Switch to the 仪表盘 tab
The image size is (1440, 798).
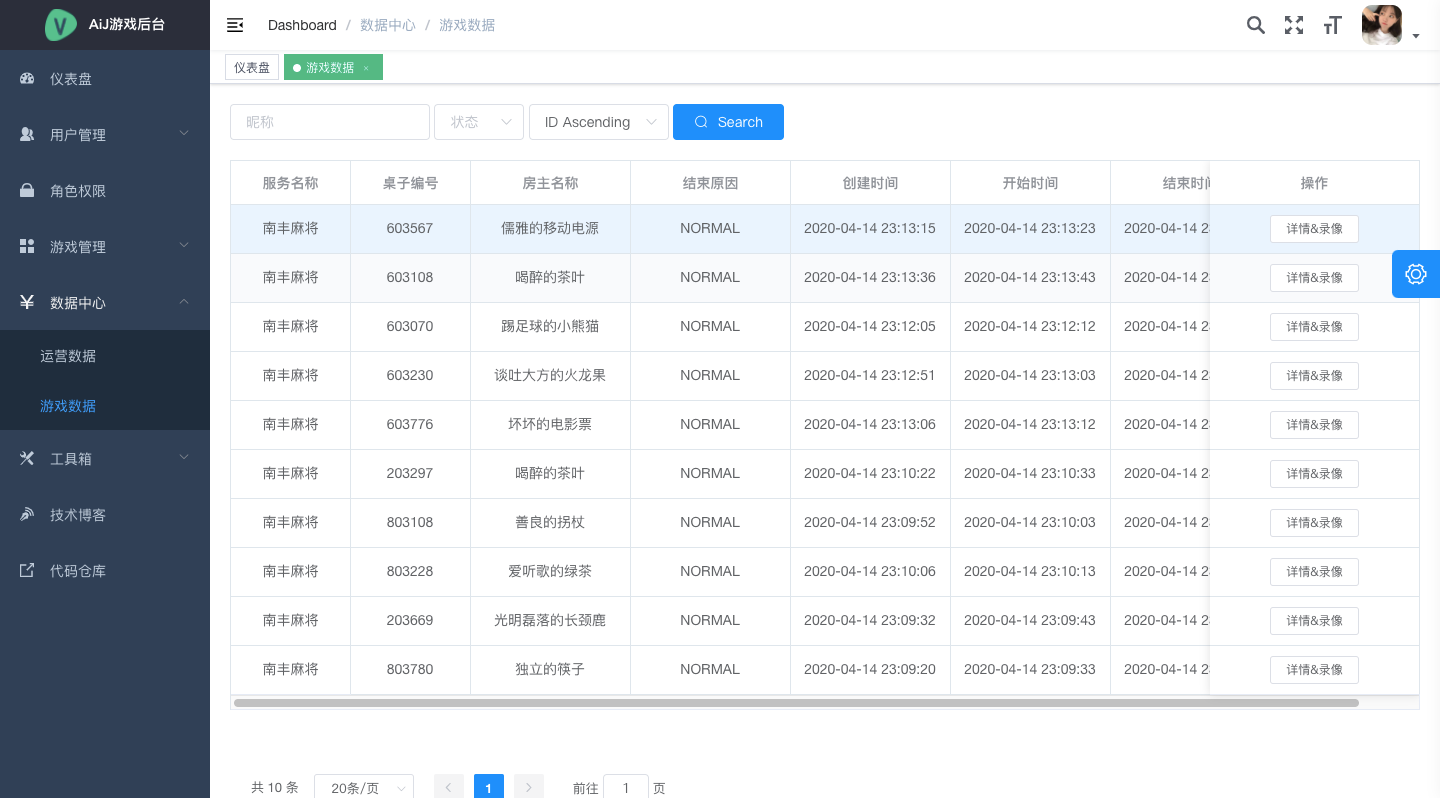point(252,68)
